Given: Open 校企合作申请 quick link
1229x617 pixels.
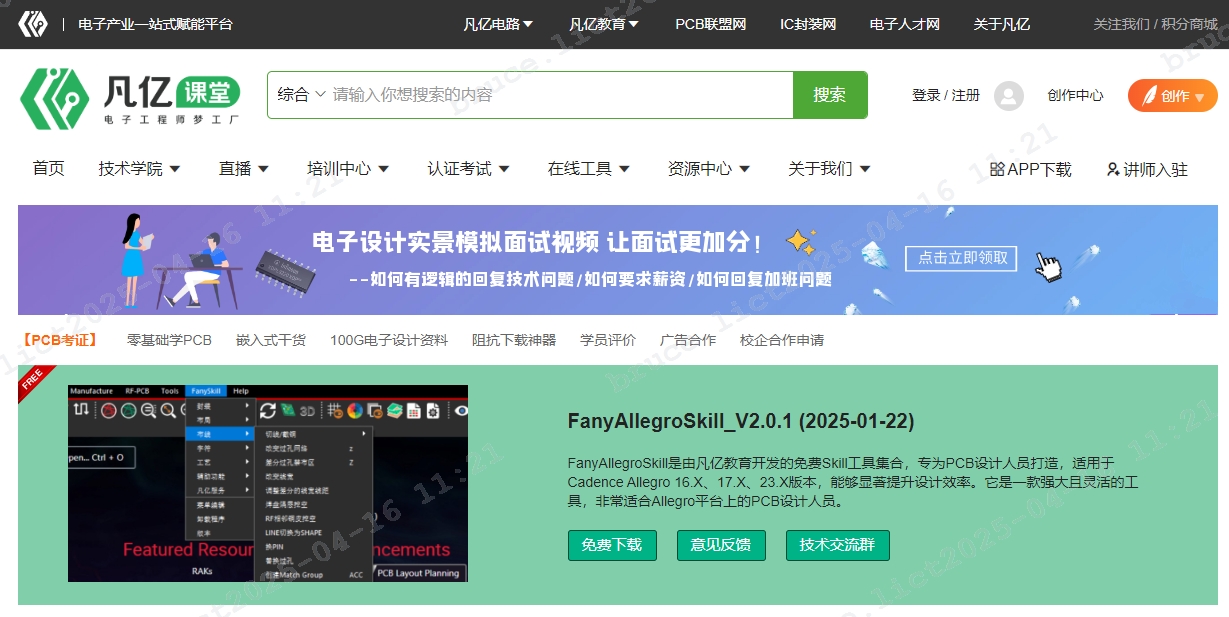Looking at the screenshot, I should point(782,340).
